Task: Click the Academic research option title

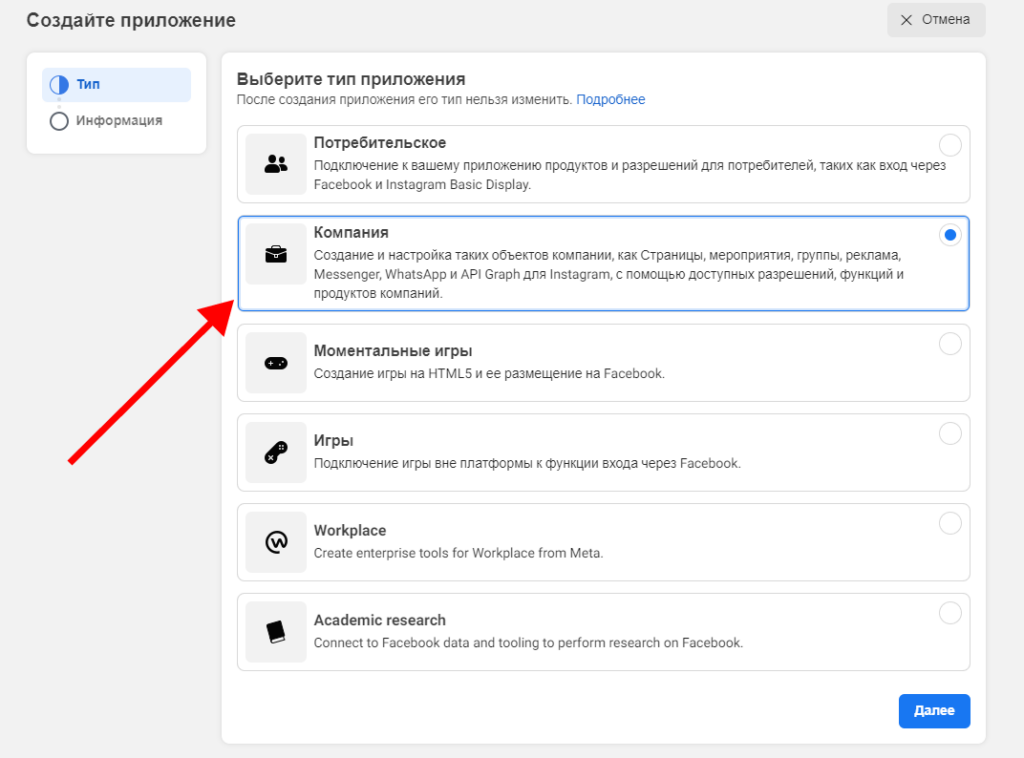Action: 379,620
